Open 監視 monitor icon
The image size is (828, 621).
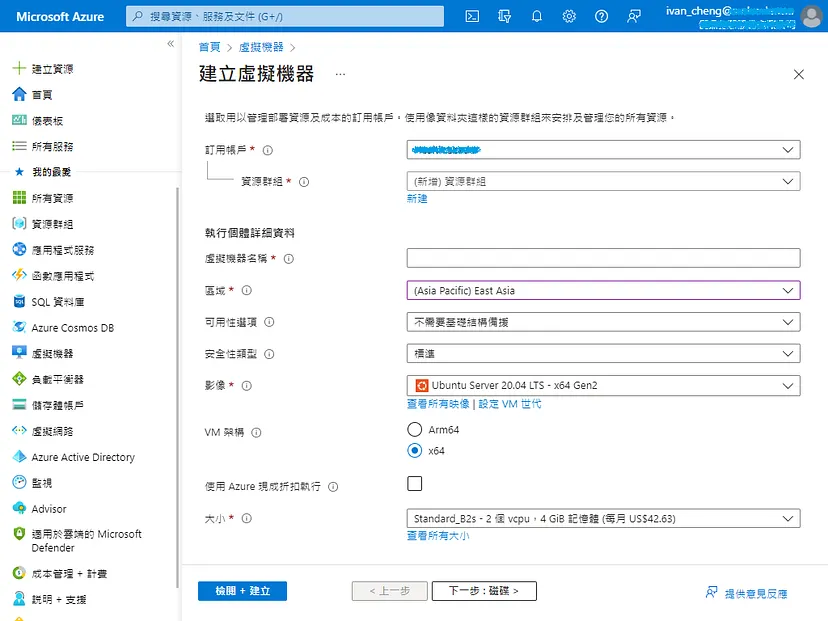19,482
